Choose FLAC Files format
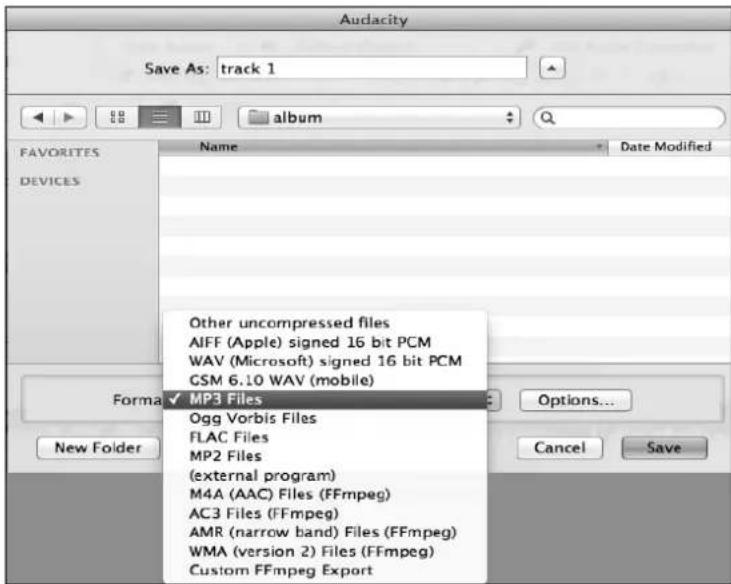731x584 pixels. [x=325, y=437]
